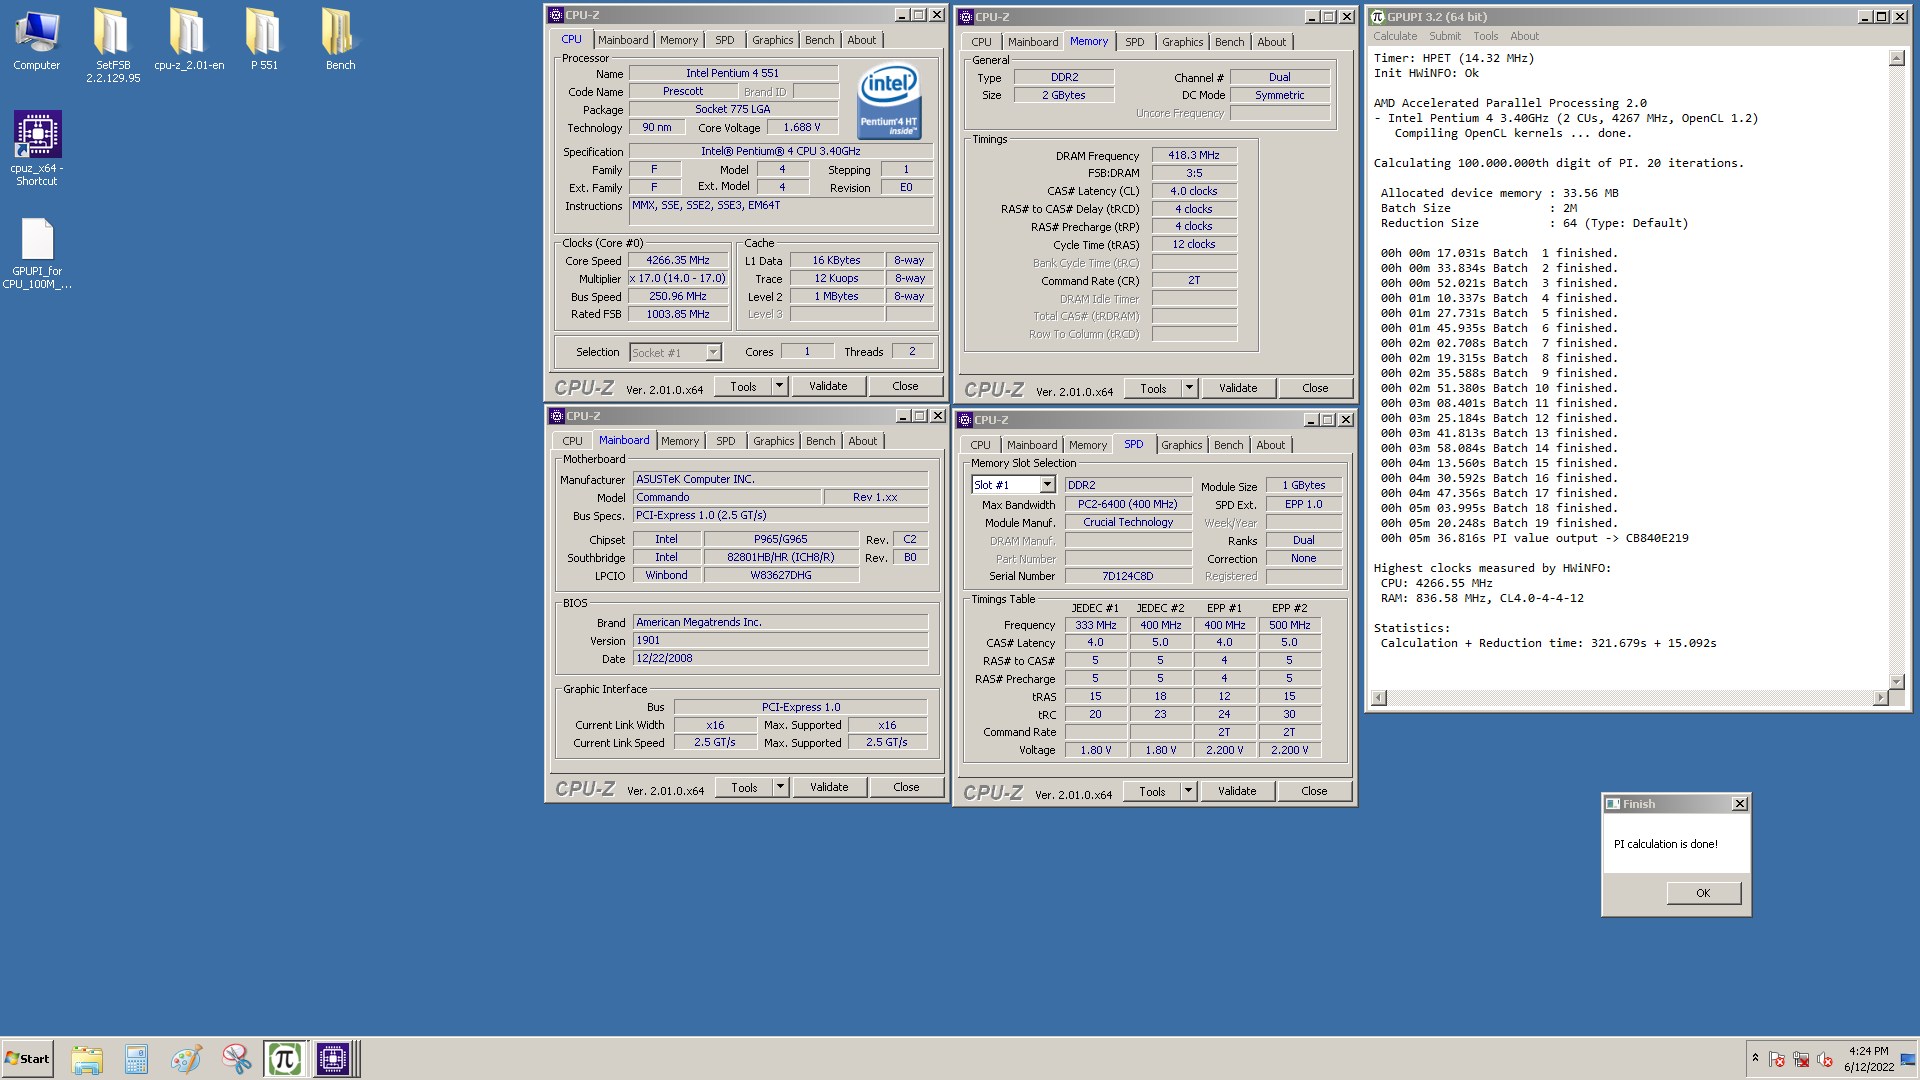Switch to Mainboard tab in CPU window
The height and width of the screenshot is (1080, 1920).
623,40
